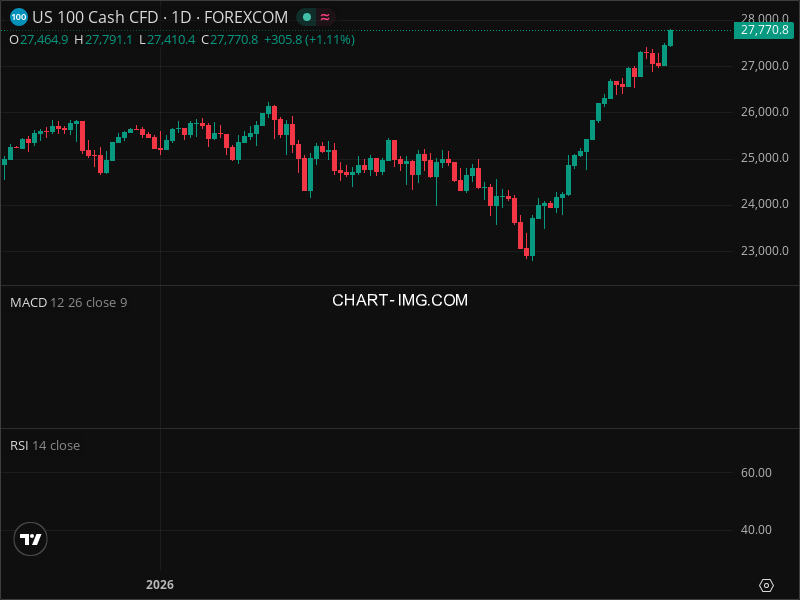The image size is (800, 600).
Task: Open the RSI 14 close legend
Action: 45,445
